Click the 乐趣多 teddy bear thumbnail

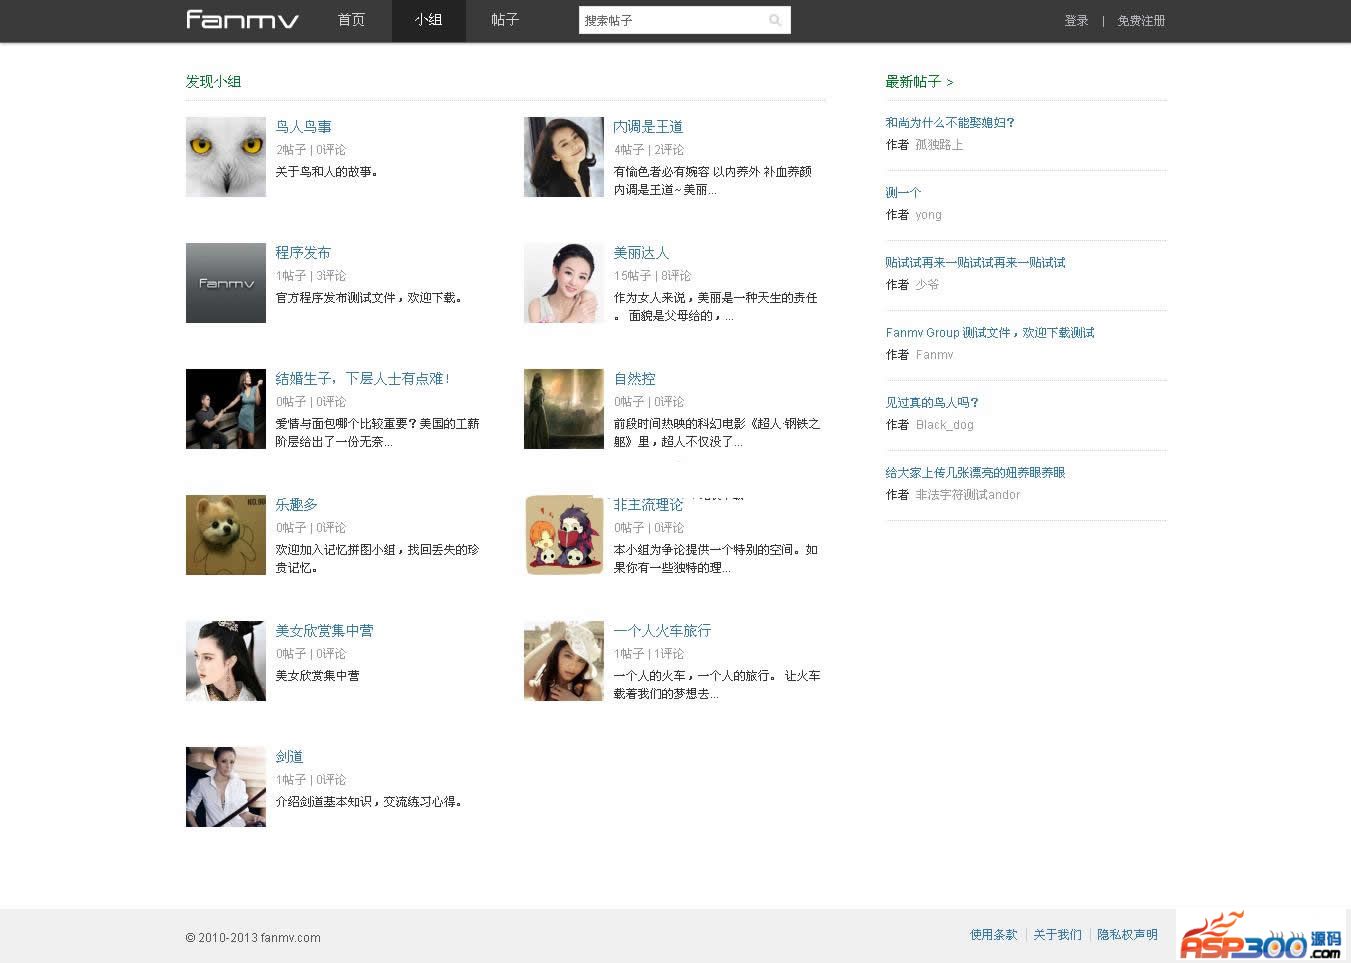(x=226, y=535)
